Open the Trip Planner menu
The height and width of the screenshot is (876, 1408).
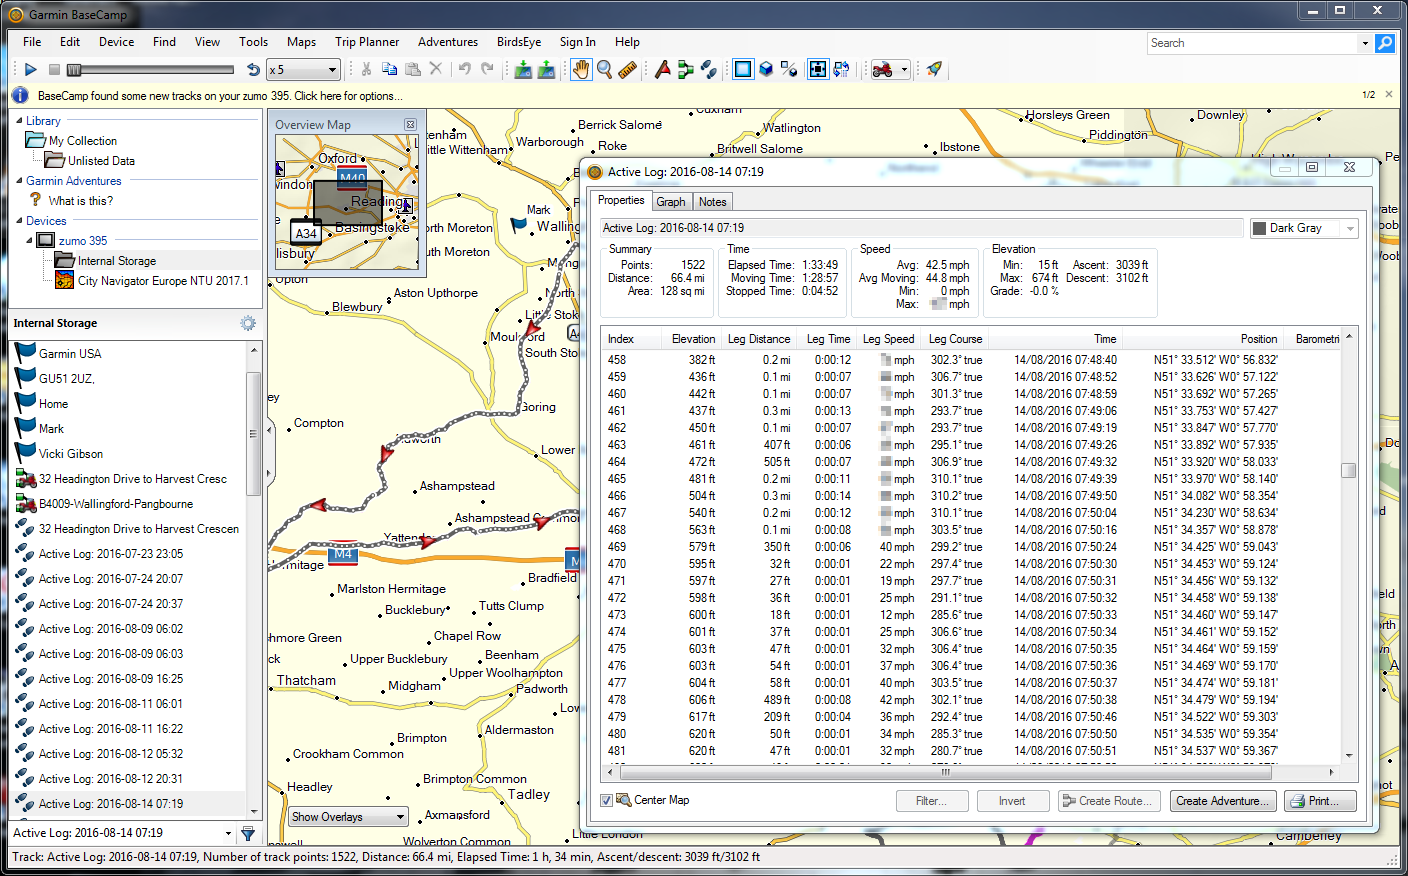pyautogui.click(x=367, y=42)
